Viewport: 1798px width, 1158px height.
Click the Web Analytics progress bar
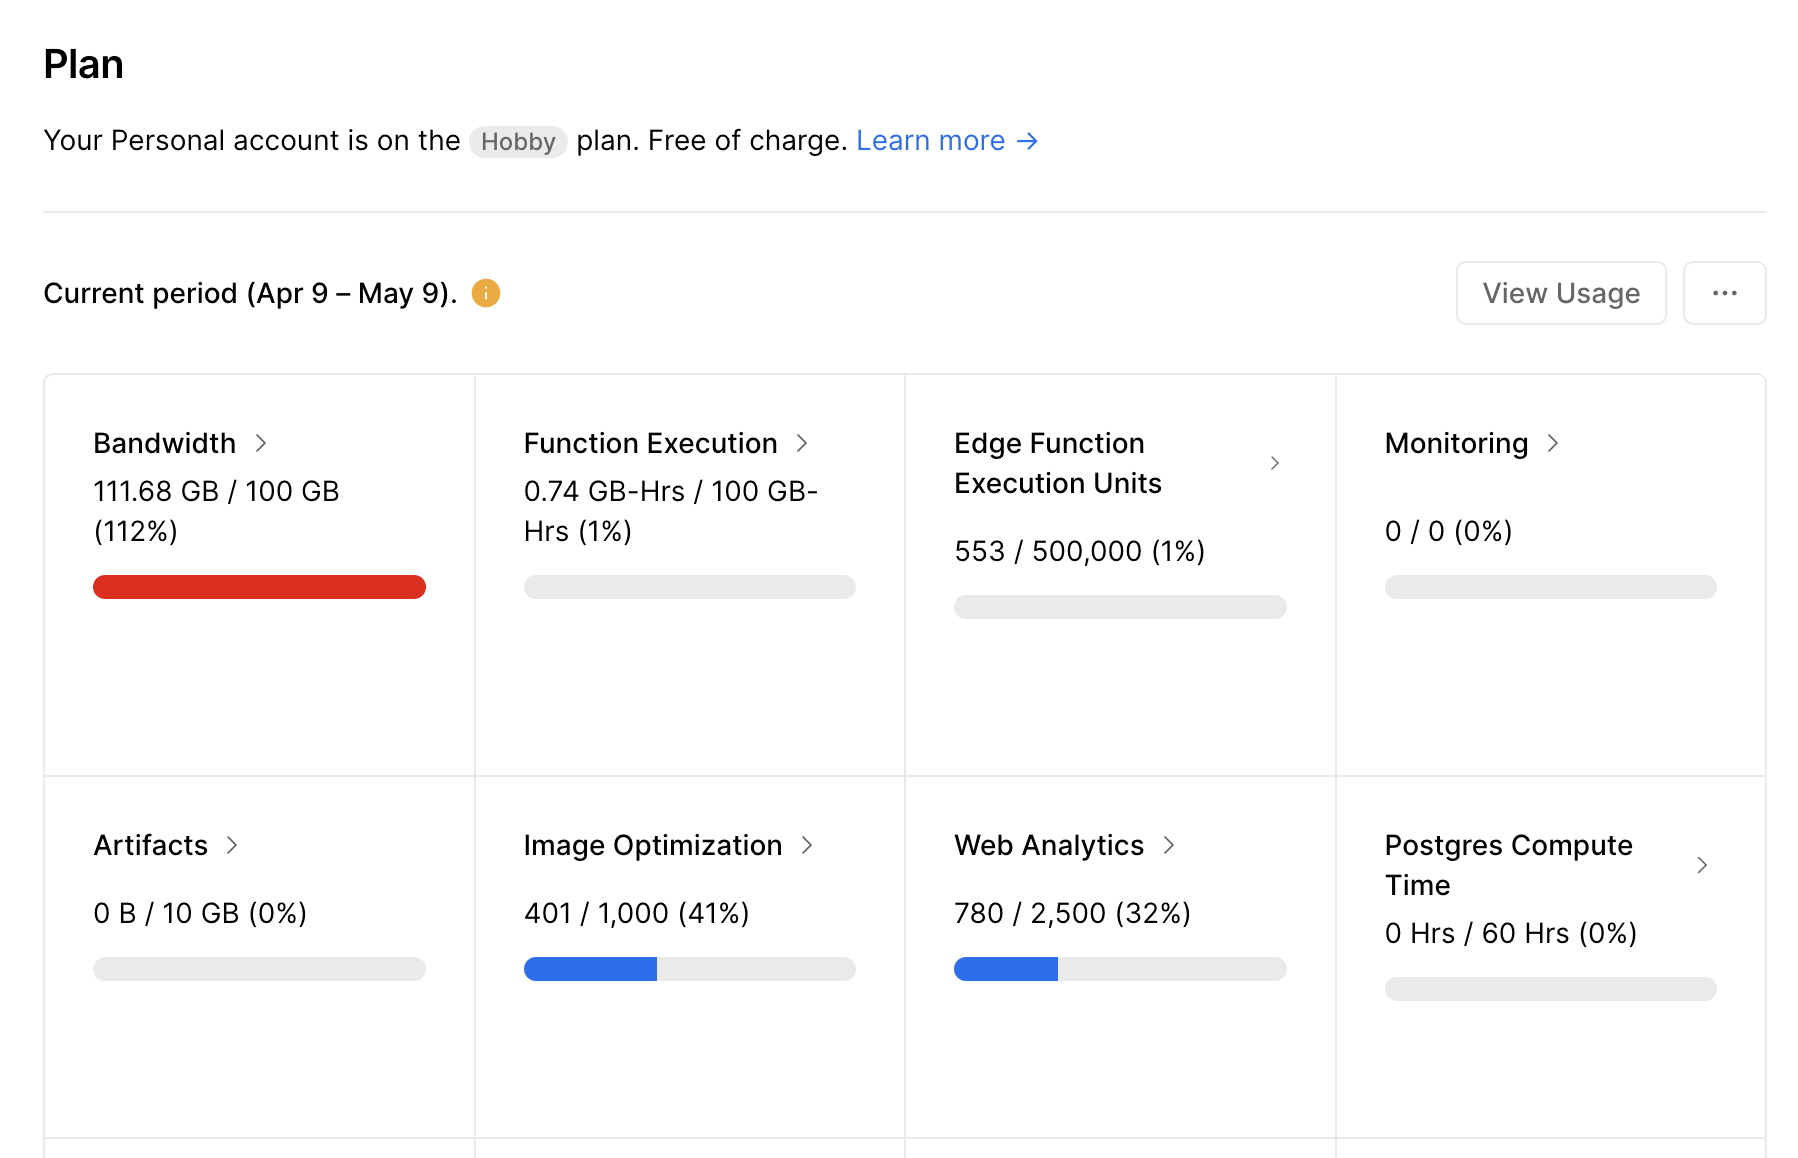1119,969
